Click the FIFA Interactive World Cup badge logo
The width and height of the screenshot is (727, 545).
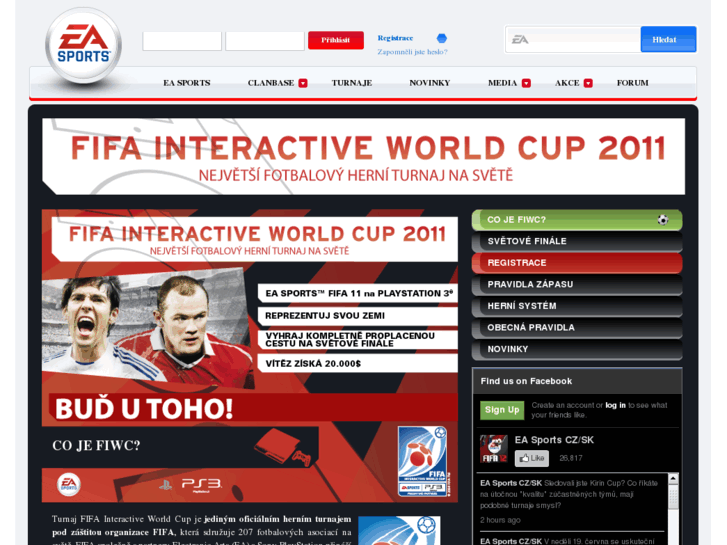point(423,462)
